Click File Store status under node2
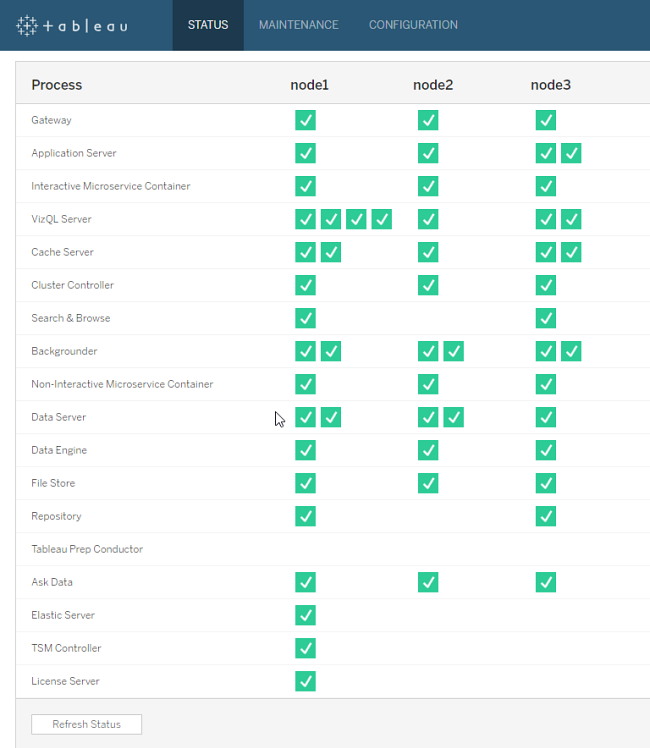This screenshot has height=748, width=650. [428, 483]
